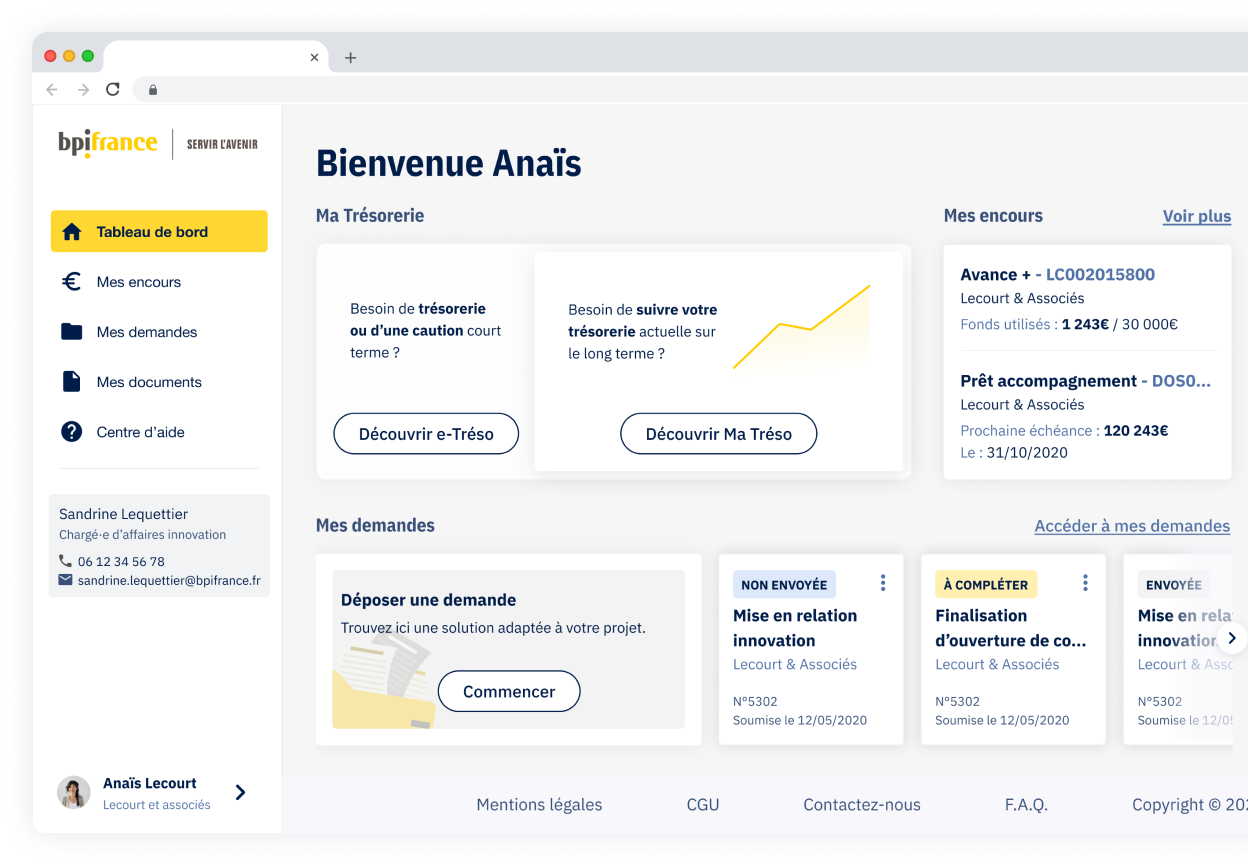This screenshot has width=1248, height=866.
Task: Click the phone icon in advisor card
Action: click(66, 561)
